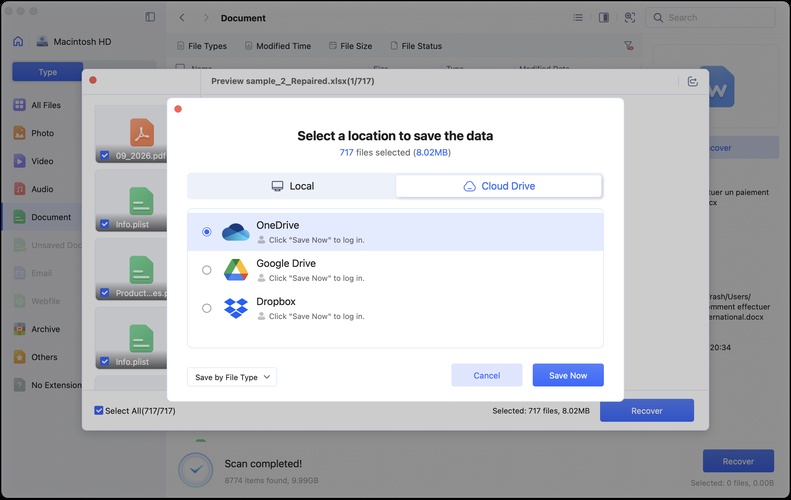
Task: Click the Video category icon
Action: [x=19, y=161]
